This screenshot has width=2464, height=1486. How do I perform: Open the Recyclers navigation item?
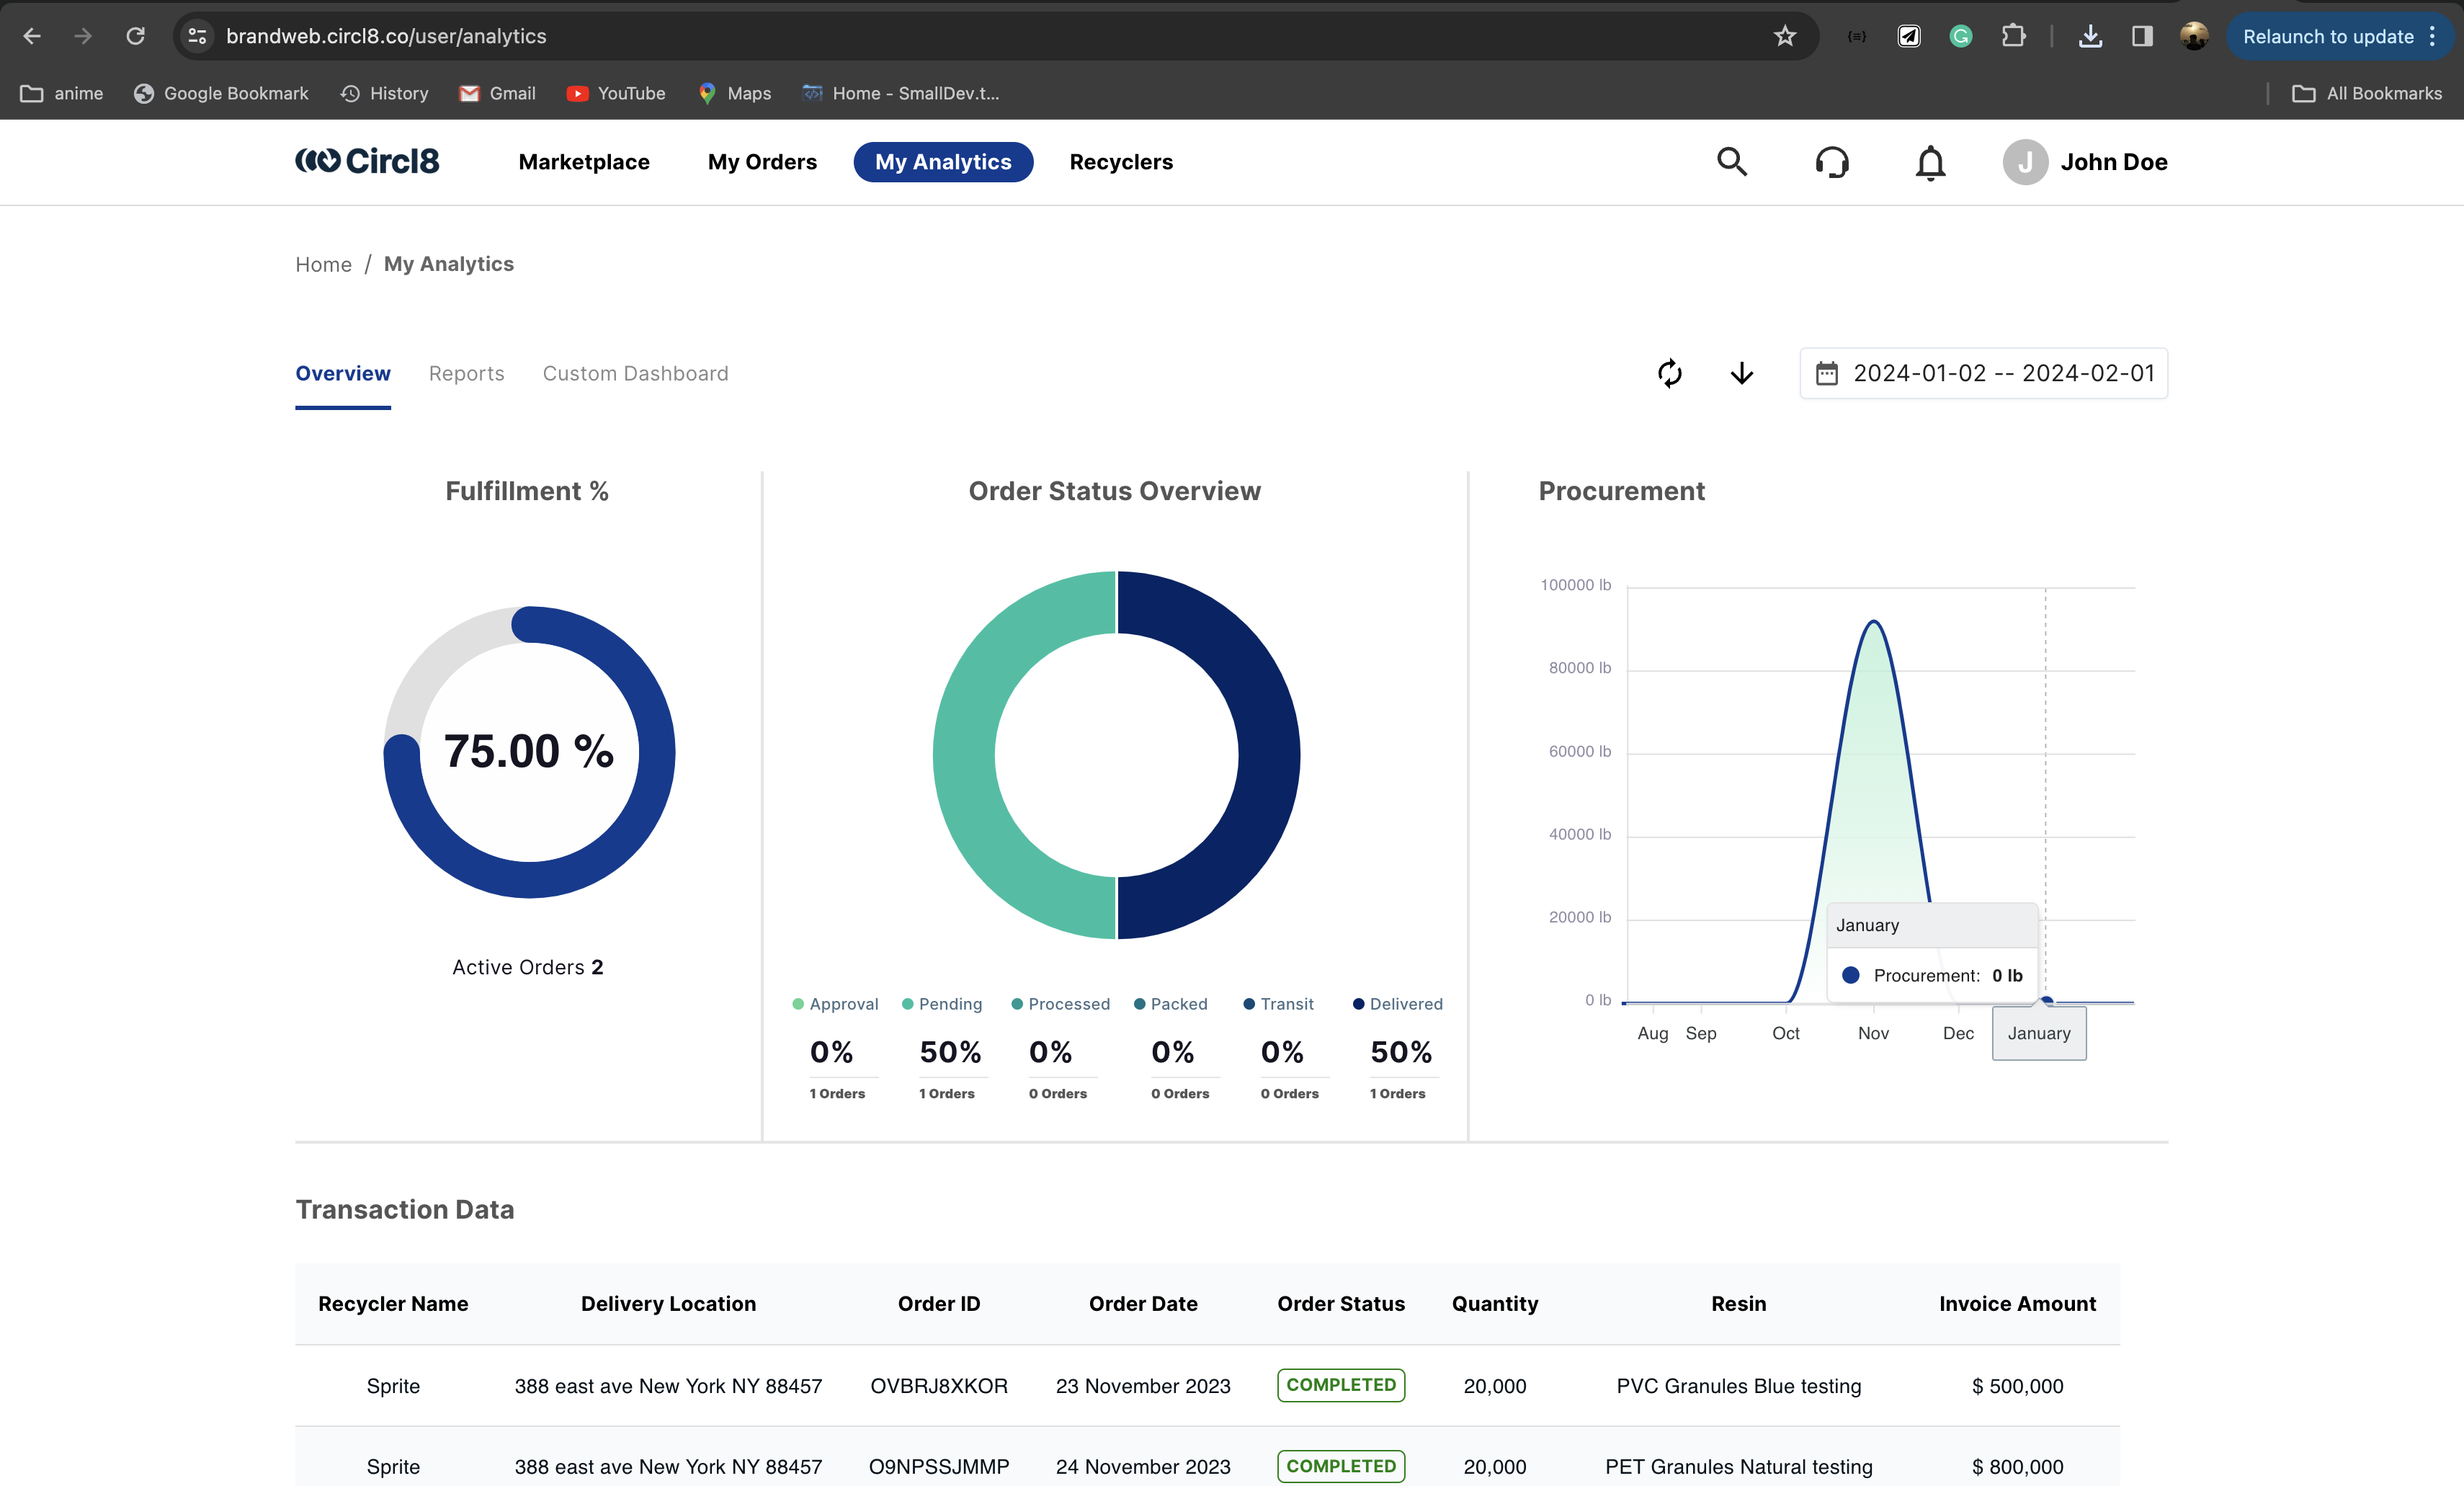coord(1121,162)
